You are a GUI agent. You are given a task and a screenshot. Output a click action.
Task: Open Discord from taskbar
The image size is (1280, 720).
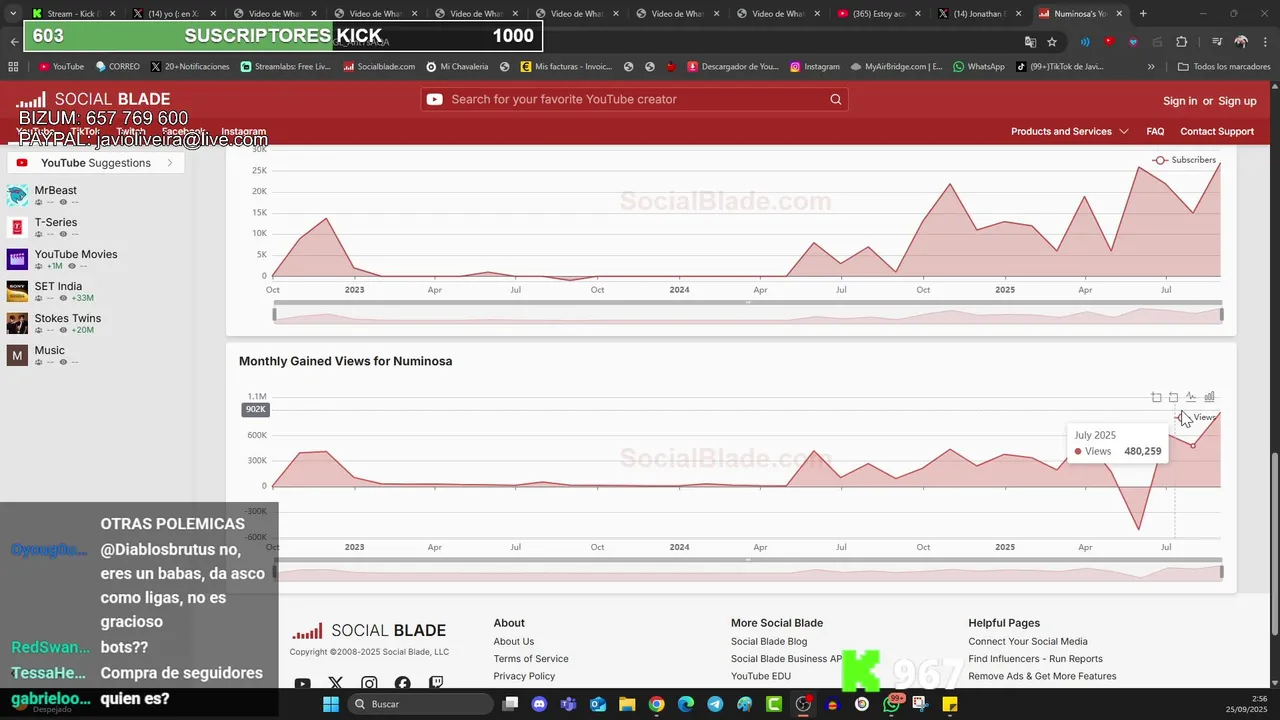pyautogui.click(x=540, y=704)
